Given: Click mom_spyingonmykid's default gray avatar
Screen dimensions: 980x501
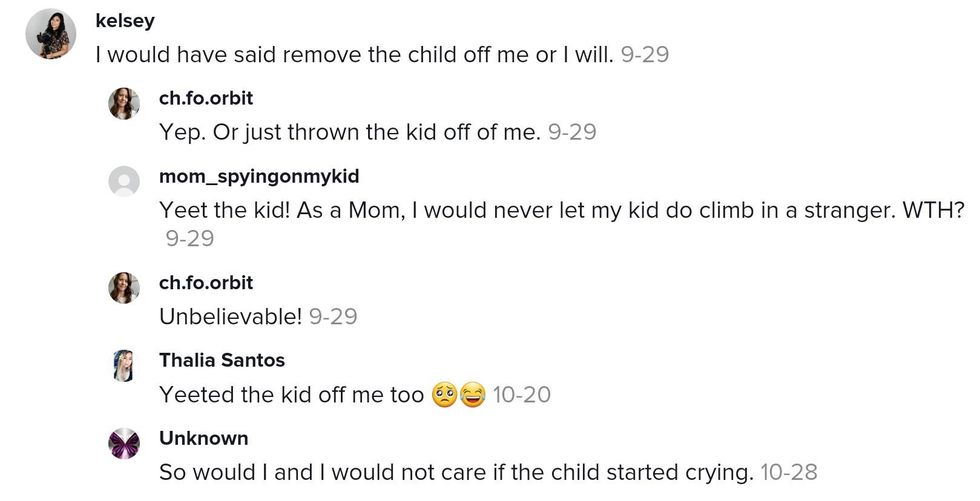Looking at the screenshot, I should pyautogui.click(x=124, y=182).
